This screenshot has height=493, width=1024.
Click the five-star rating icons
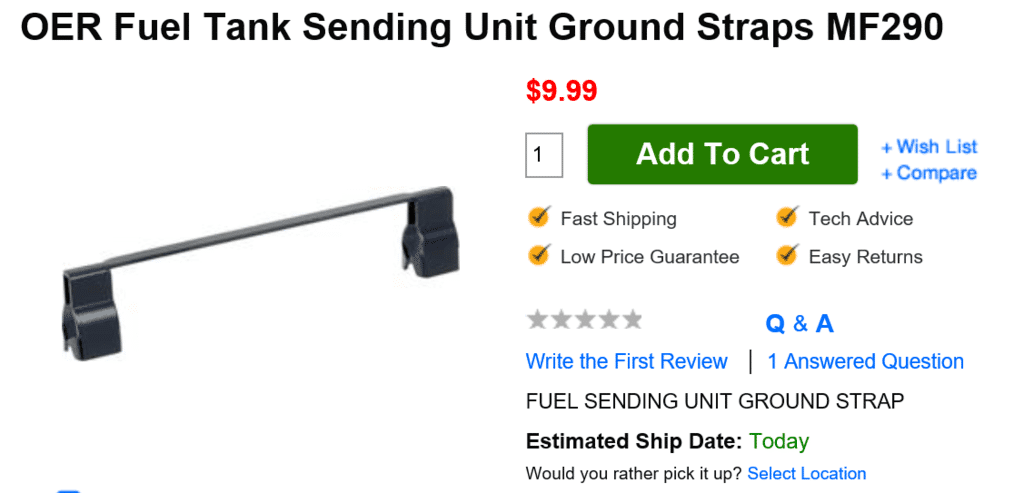(x=584, y=320)
